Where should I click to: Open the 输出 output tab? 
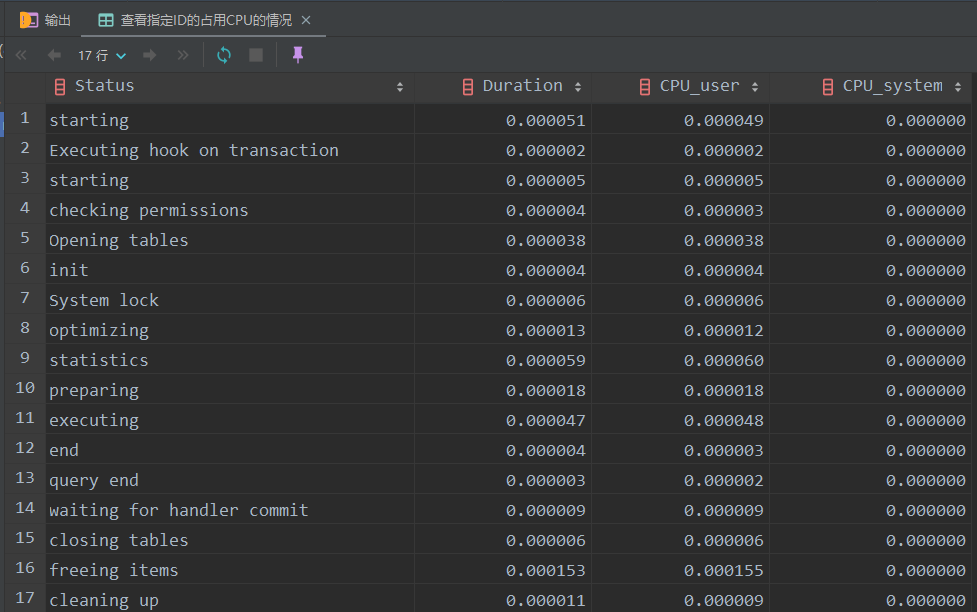click(45, 21)
